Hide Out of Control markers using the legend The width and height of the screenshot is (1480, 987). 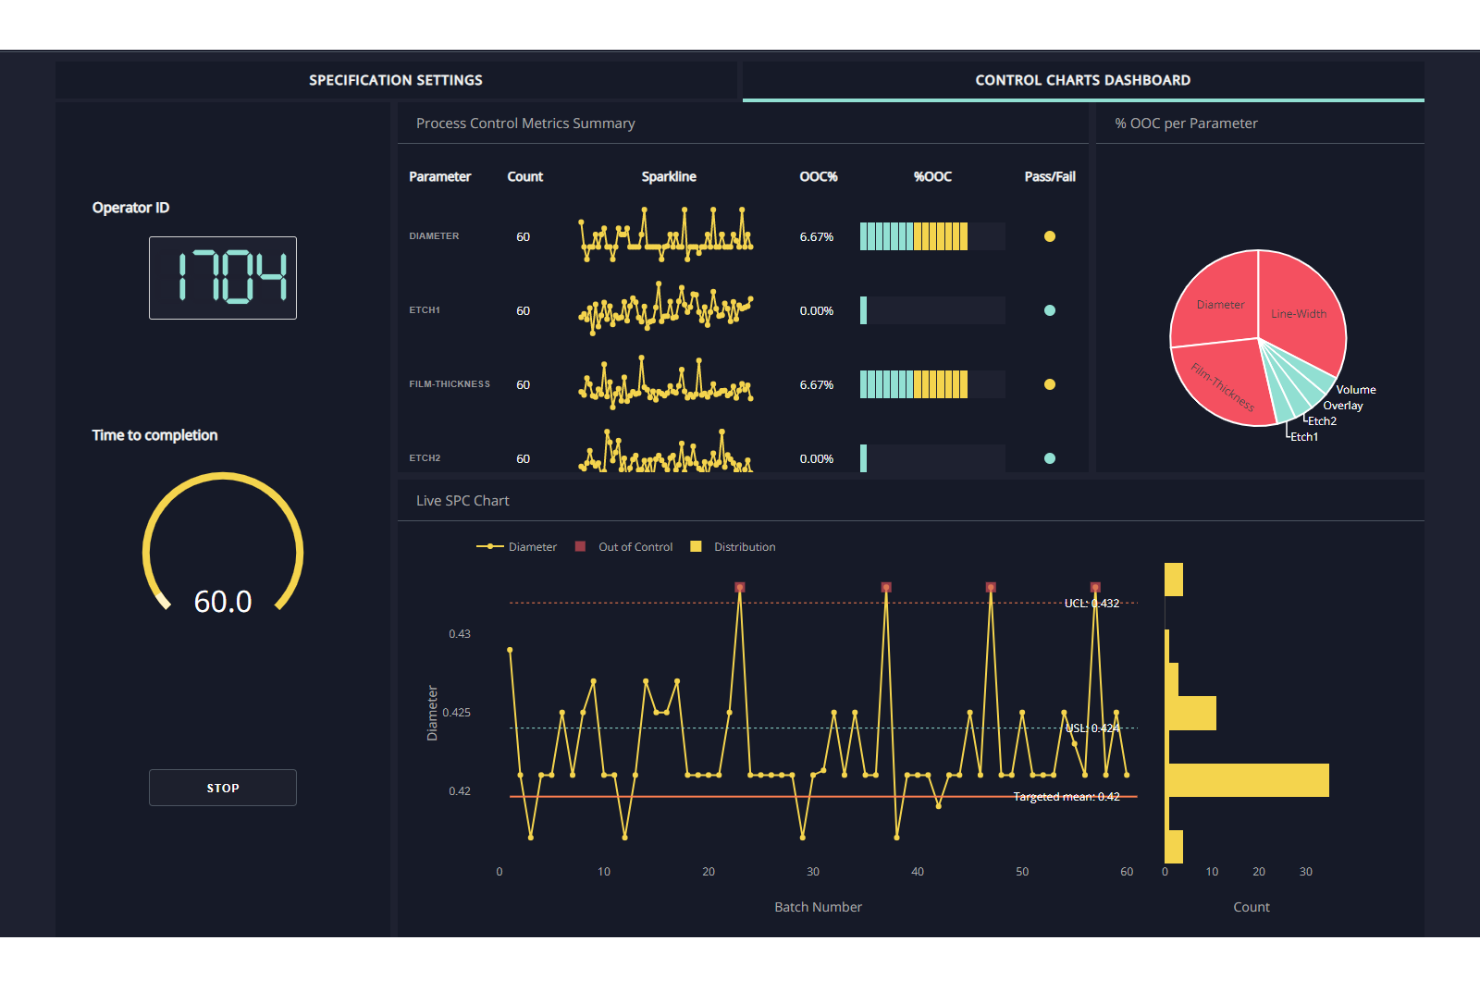pyautogui.click(x=624, y=546)
